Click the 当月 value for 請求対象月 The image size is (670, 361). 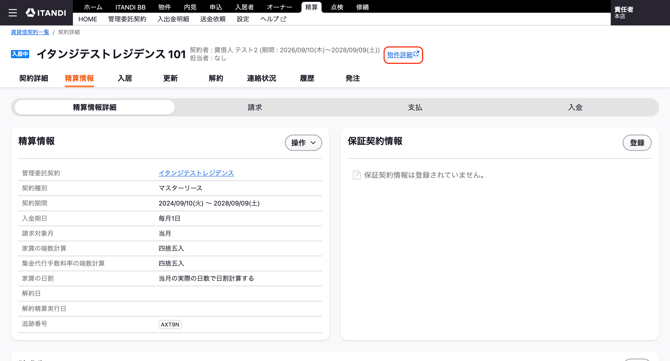coord(165,233)
